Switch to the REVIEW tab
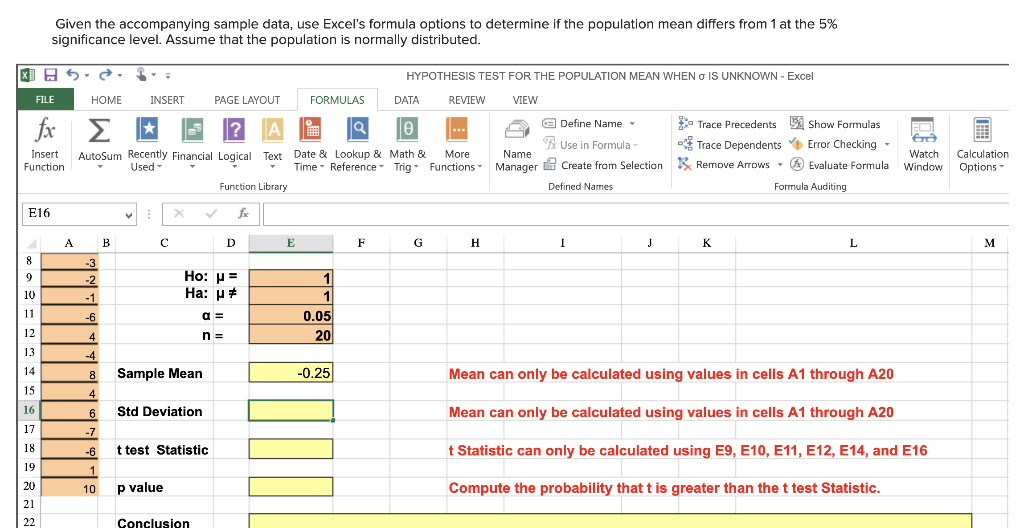Viewport: 1024px width, 528px height. tap(466, 100)
